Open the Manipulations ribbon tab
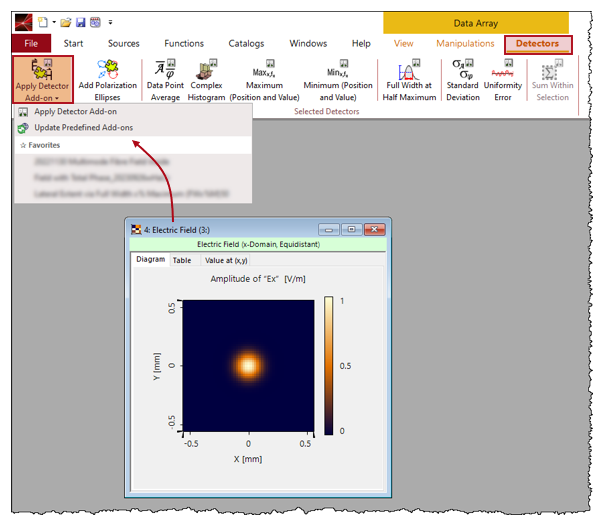Image resolution: width=596 pixels, height=519 pixels. [465, 43]
